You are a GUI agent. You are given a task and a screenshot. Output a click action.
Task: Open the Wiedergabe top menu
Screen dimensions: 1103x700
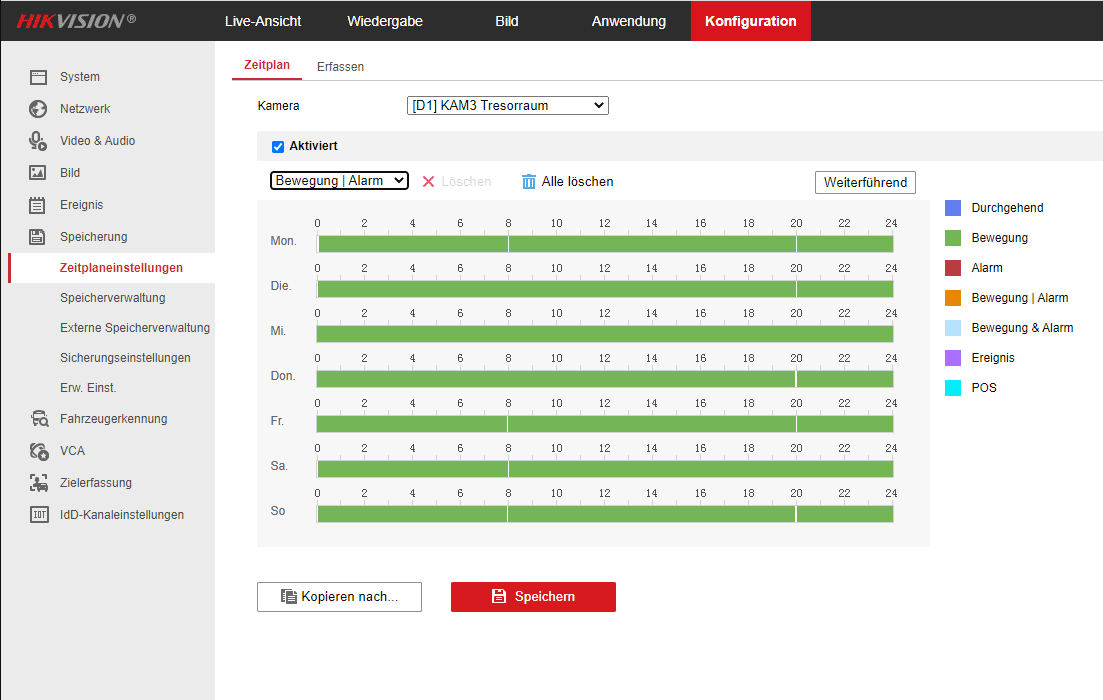(x=385, y=21)
